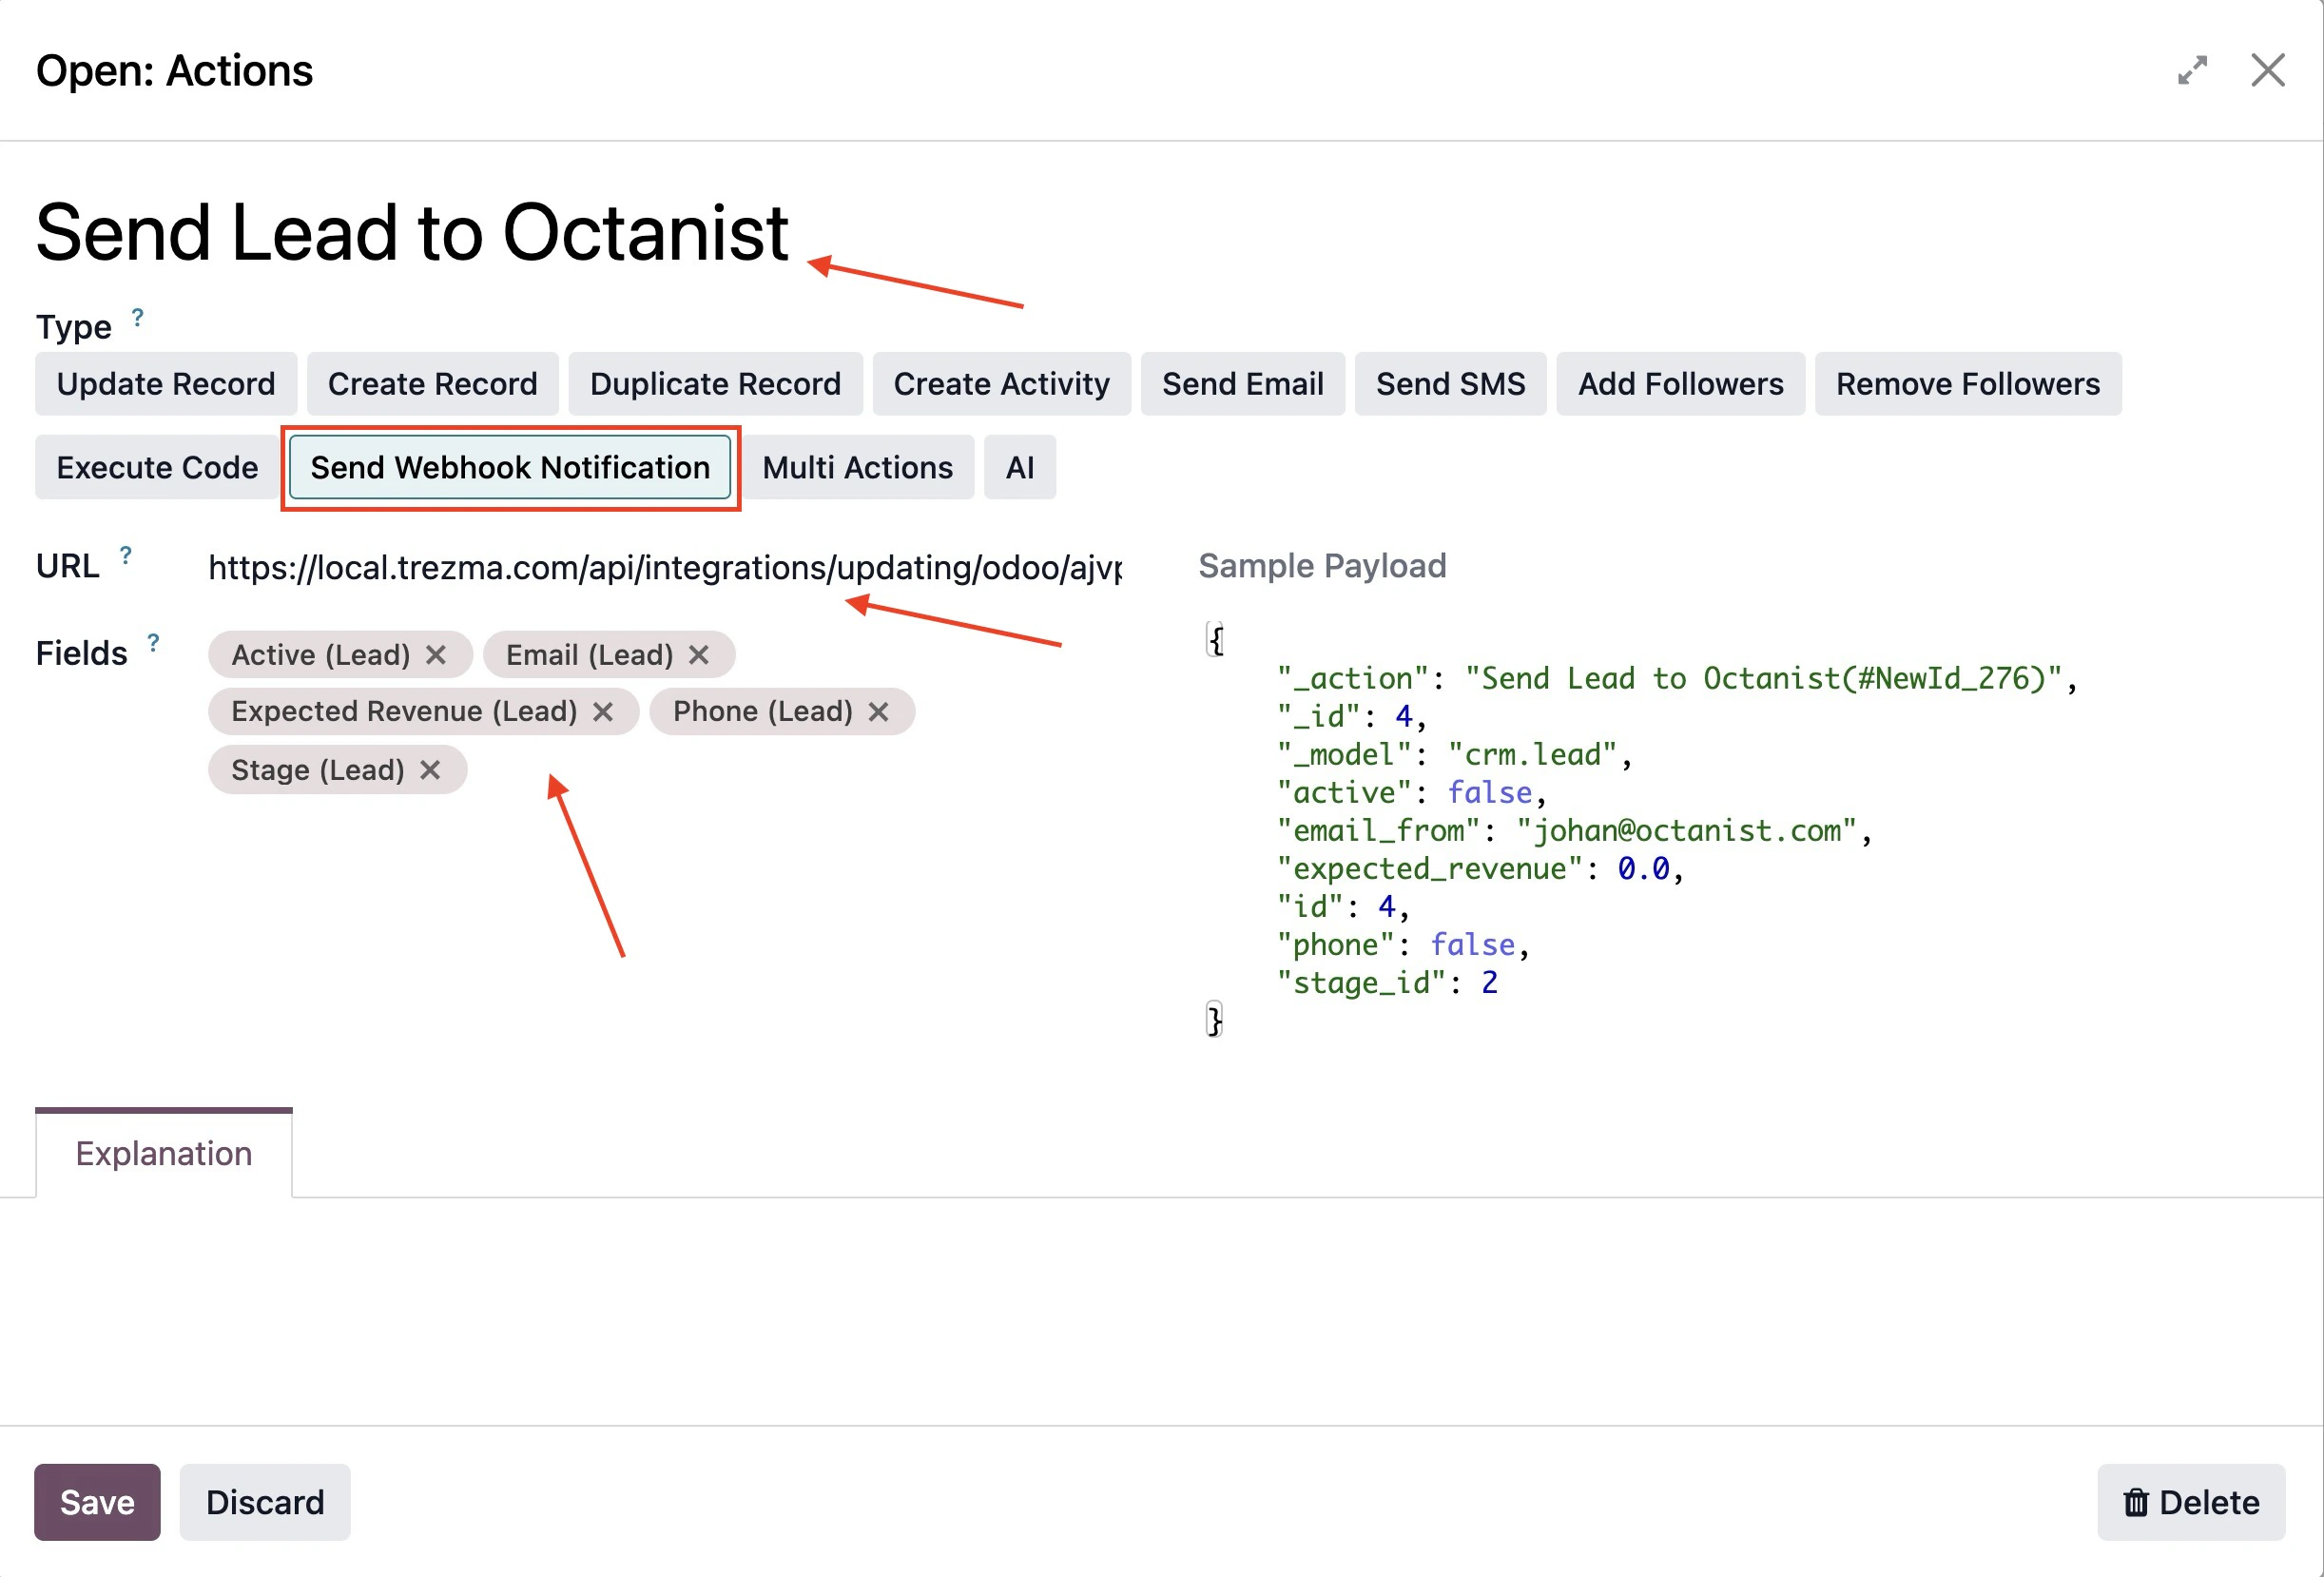Delete this action
The width and height of the screenshot is (2324, 1577).
[2191, 1502]
